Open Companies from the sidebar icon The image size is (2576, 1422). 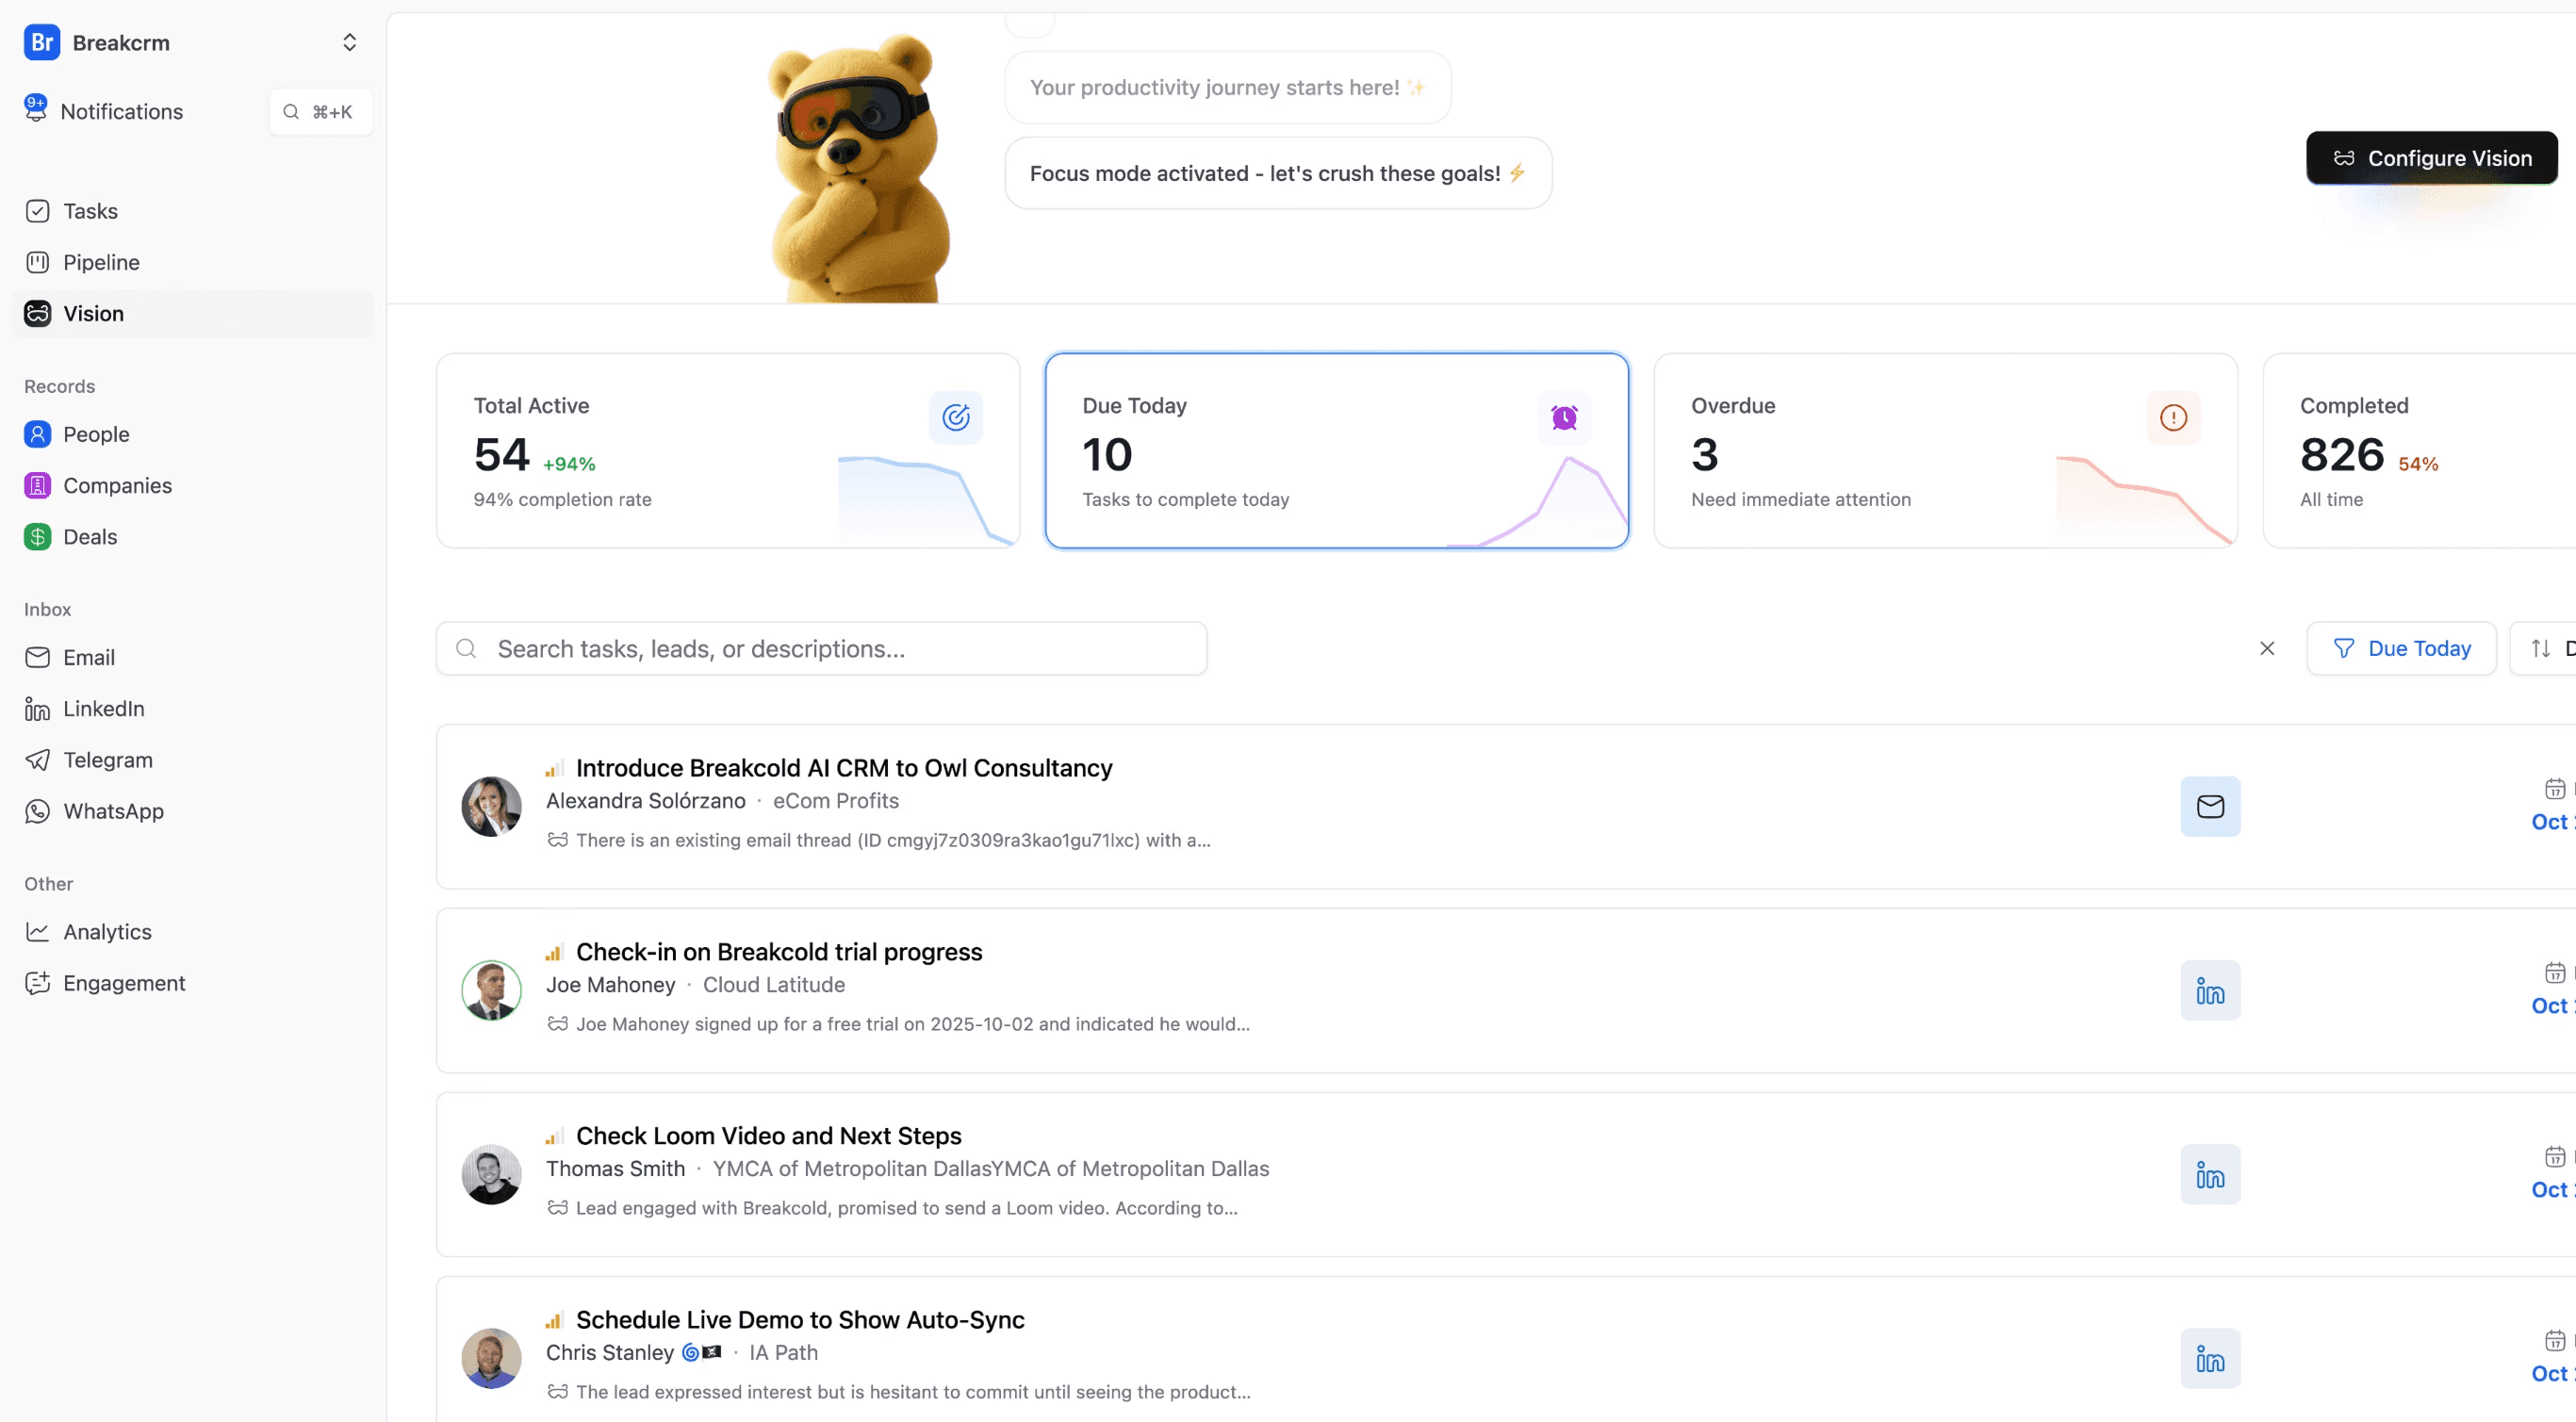[37, 485]
